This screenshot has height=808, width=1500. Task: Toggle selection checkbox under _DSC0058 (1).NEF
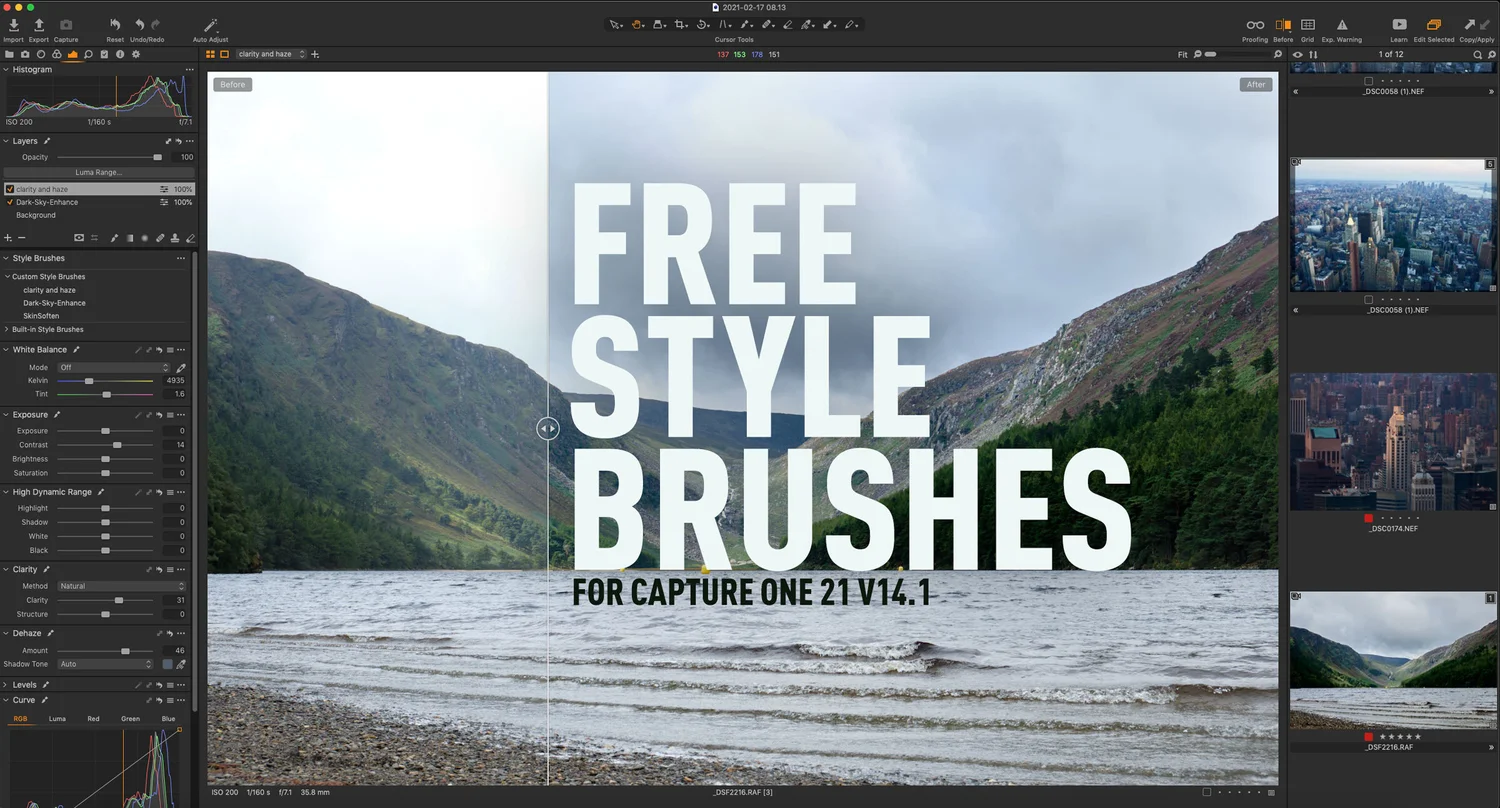pos(1369,299)
